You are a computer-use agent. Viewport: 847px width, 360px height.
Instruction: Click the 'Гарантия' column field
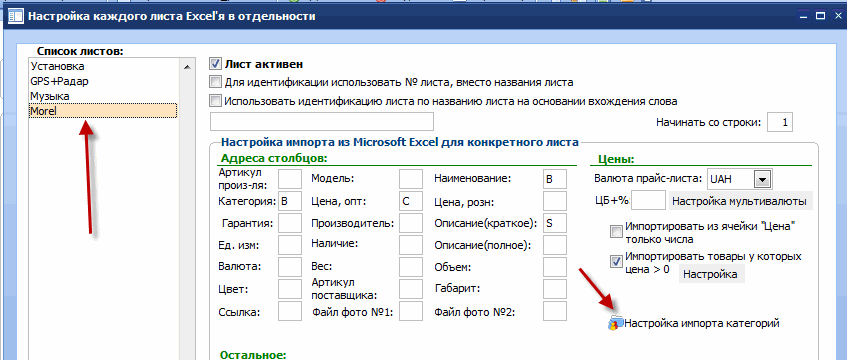pos(290,222)
